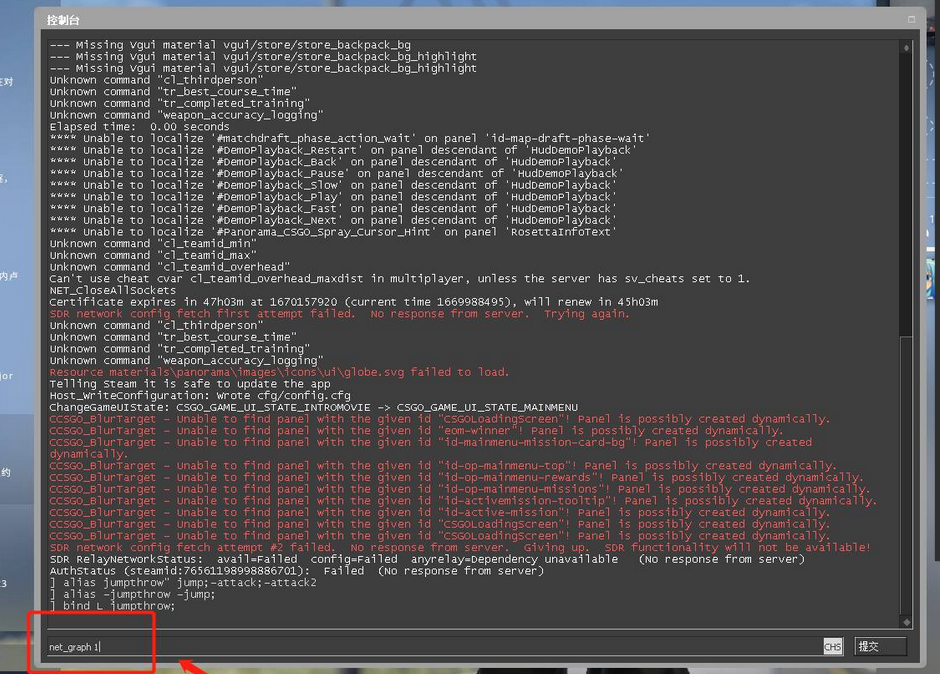The image size is (940, 674).
Task: Click the 'Host_WriteConfiguration' log line
Action: 200,396
